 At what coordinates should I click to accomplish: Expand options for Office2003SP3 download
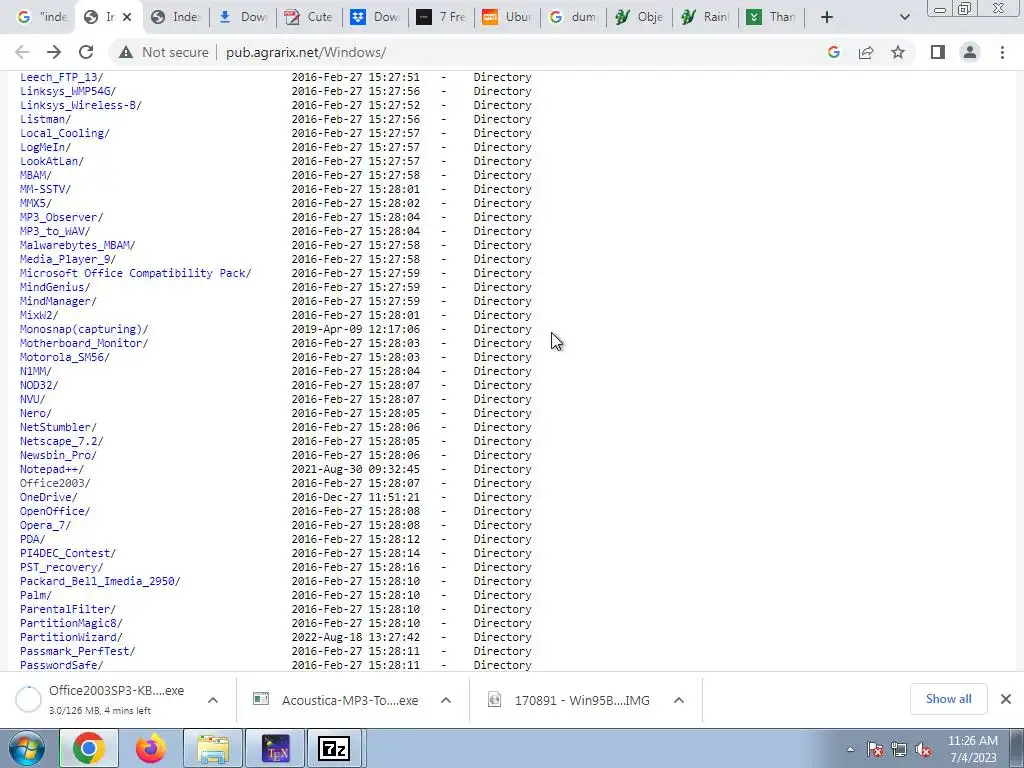tap(213, 700)
